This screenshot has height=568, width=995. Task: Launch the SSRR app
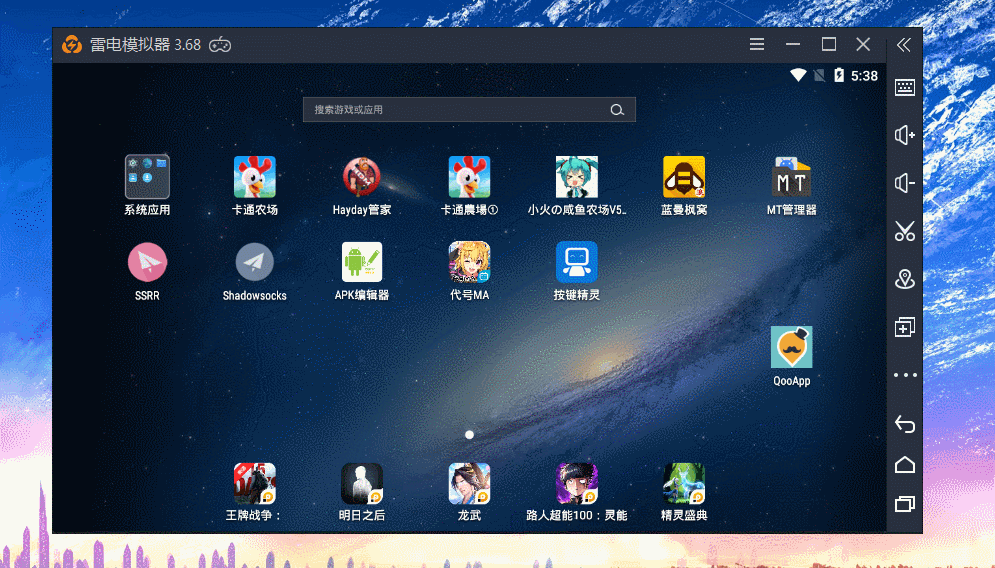147,262
